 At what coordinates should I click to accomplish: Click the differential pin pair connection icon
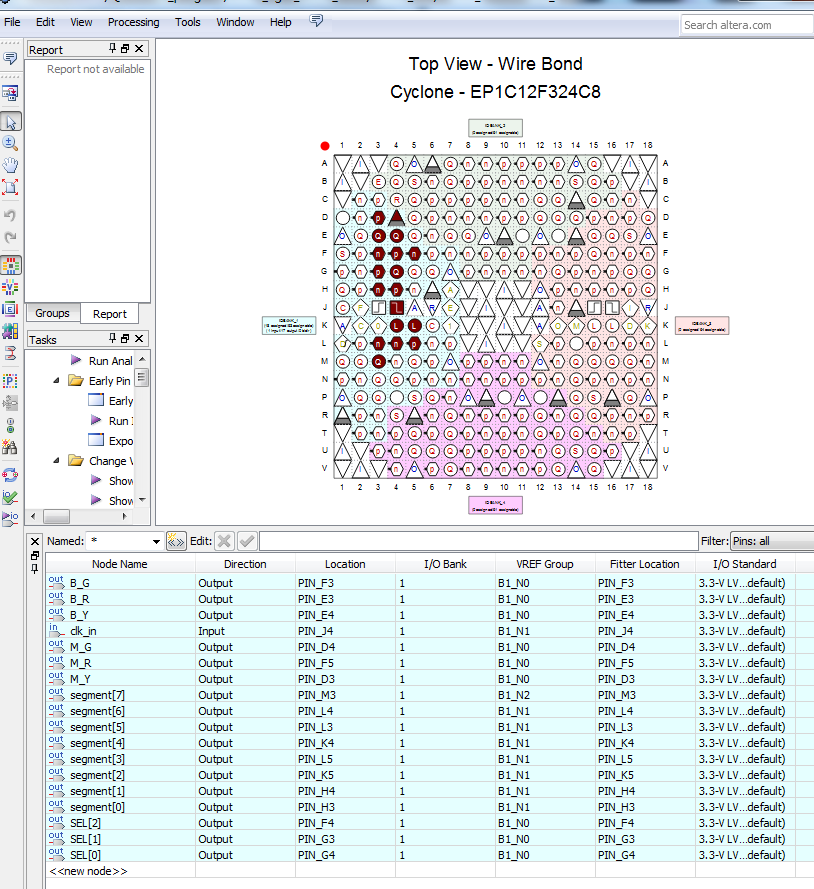click(11, 354)
